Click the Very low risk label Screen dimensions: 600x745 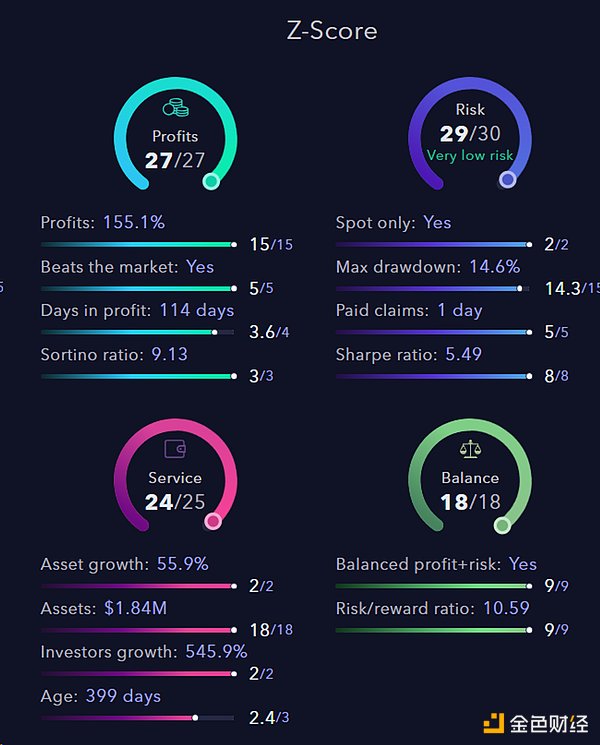pyautogui.click(x=469, y=155)
